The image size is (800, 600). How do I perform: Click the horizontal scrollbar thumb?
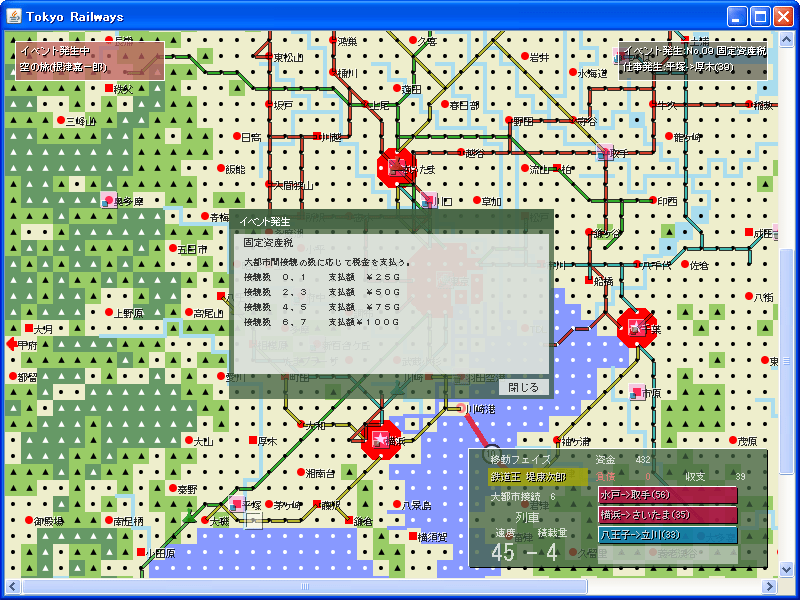pyautogui.click(x=305, y=586)
